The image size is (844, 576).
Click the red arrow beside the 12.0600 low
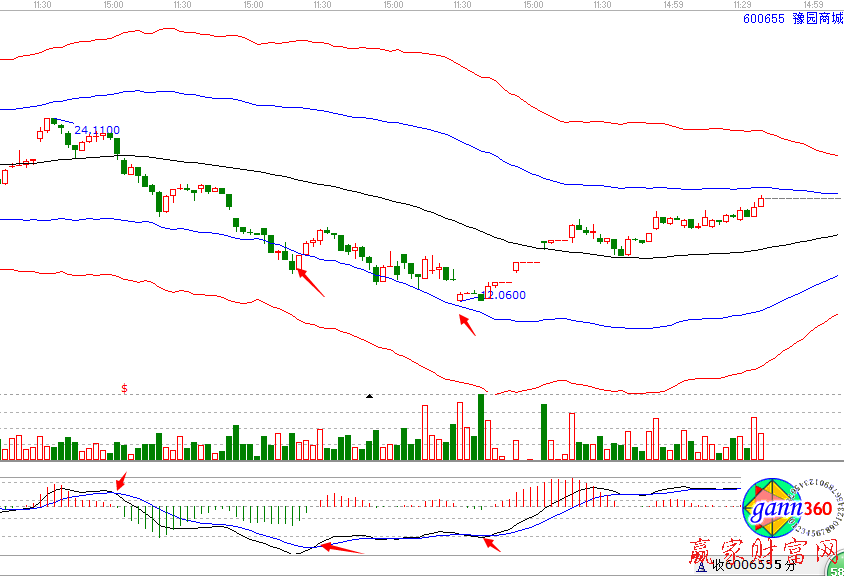coord(467,325)
